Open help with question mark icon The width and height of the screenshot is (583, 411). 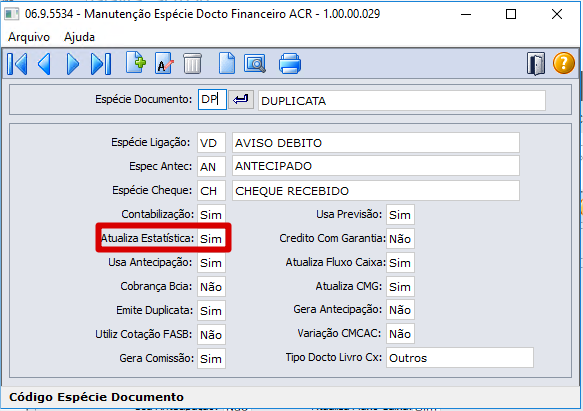tap(564, 63)
